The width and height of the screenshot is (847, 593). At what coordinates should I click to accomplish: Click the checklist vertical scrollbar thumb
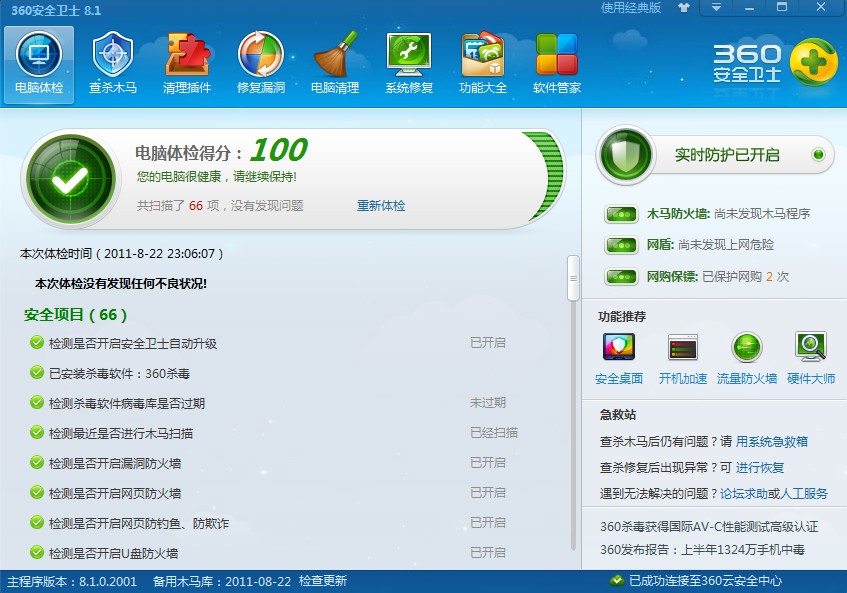[573, 278]
